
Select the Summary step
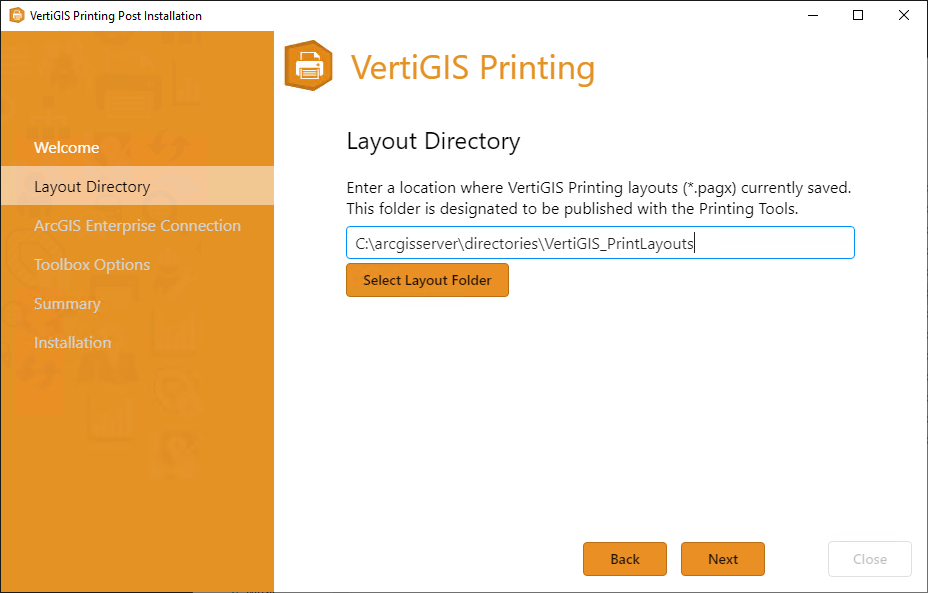(67, 303)
